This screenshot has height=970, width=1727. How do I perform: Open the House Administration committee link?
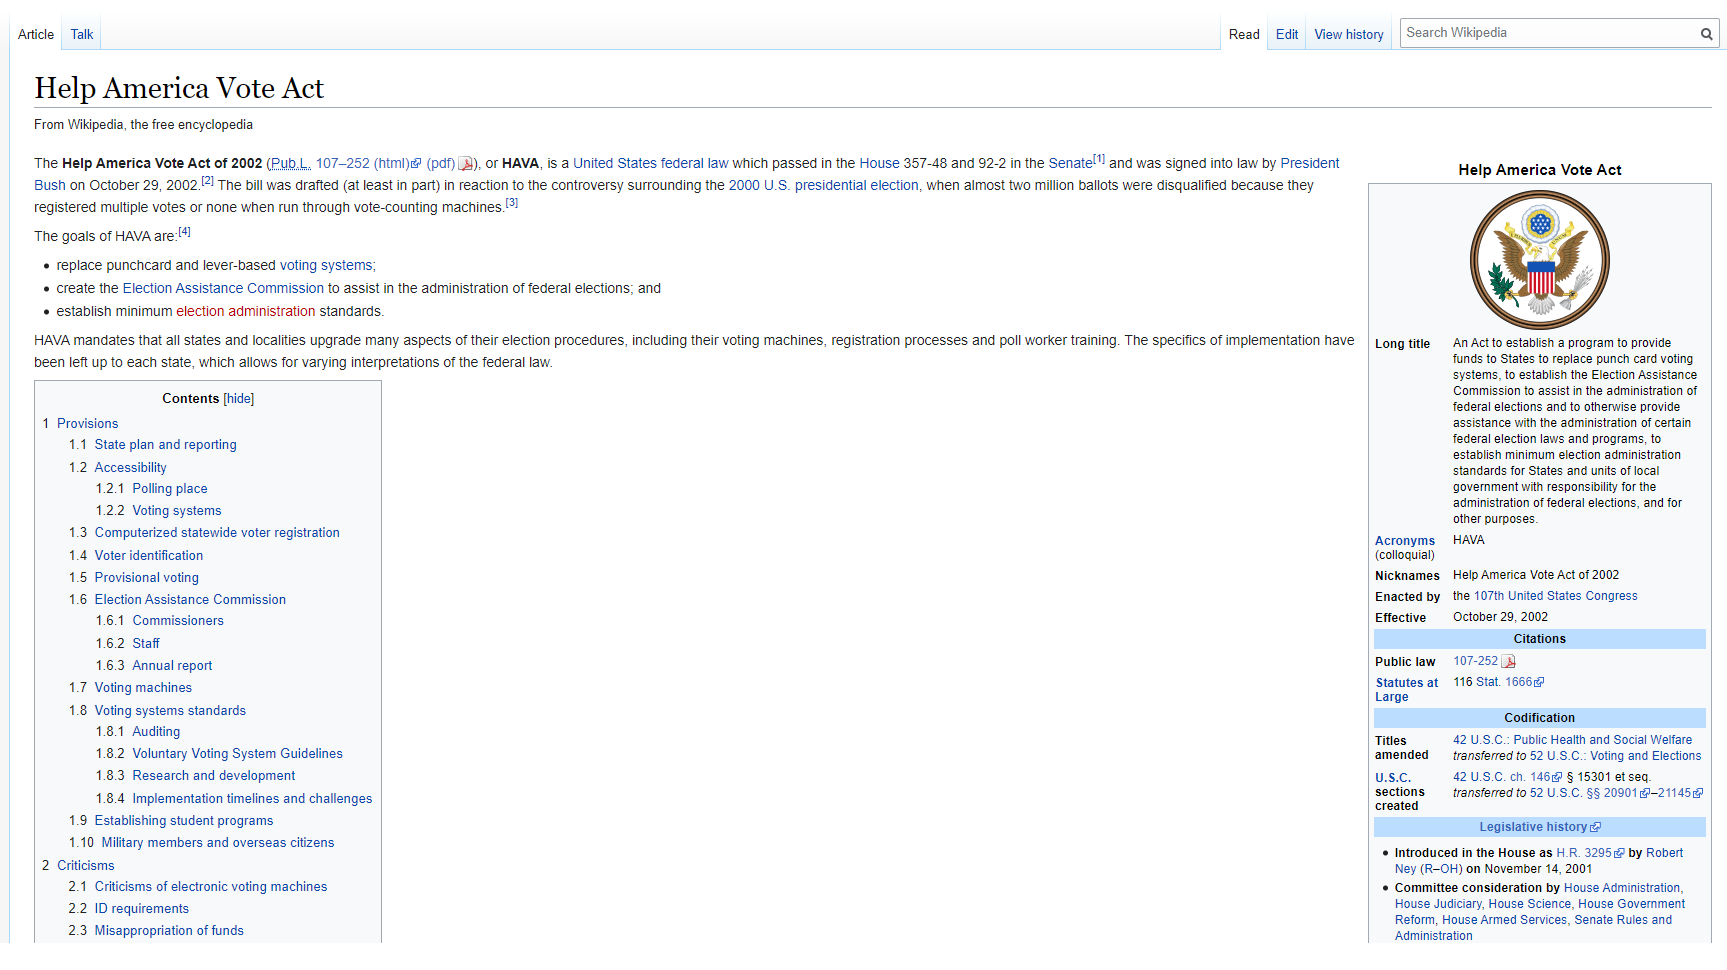coord(1622,888)
